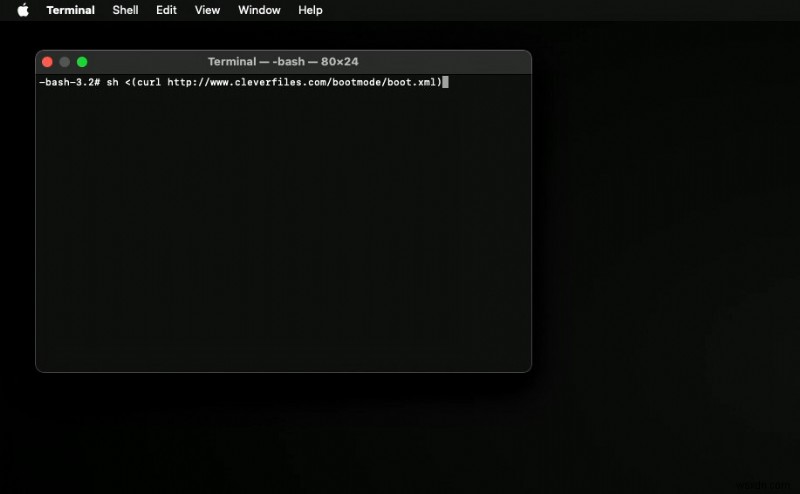Open the View menu
This screenshot has height=494, width=800.
tap(207, 10)
